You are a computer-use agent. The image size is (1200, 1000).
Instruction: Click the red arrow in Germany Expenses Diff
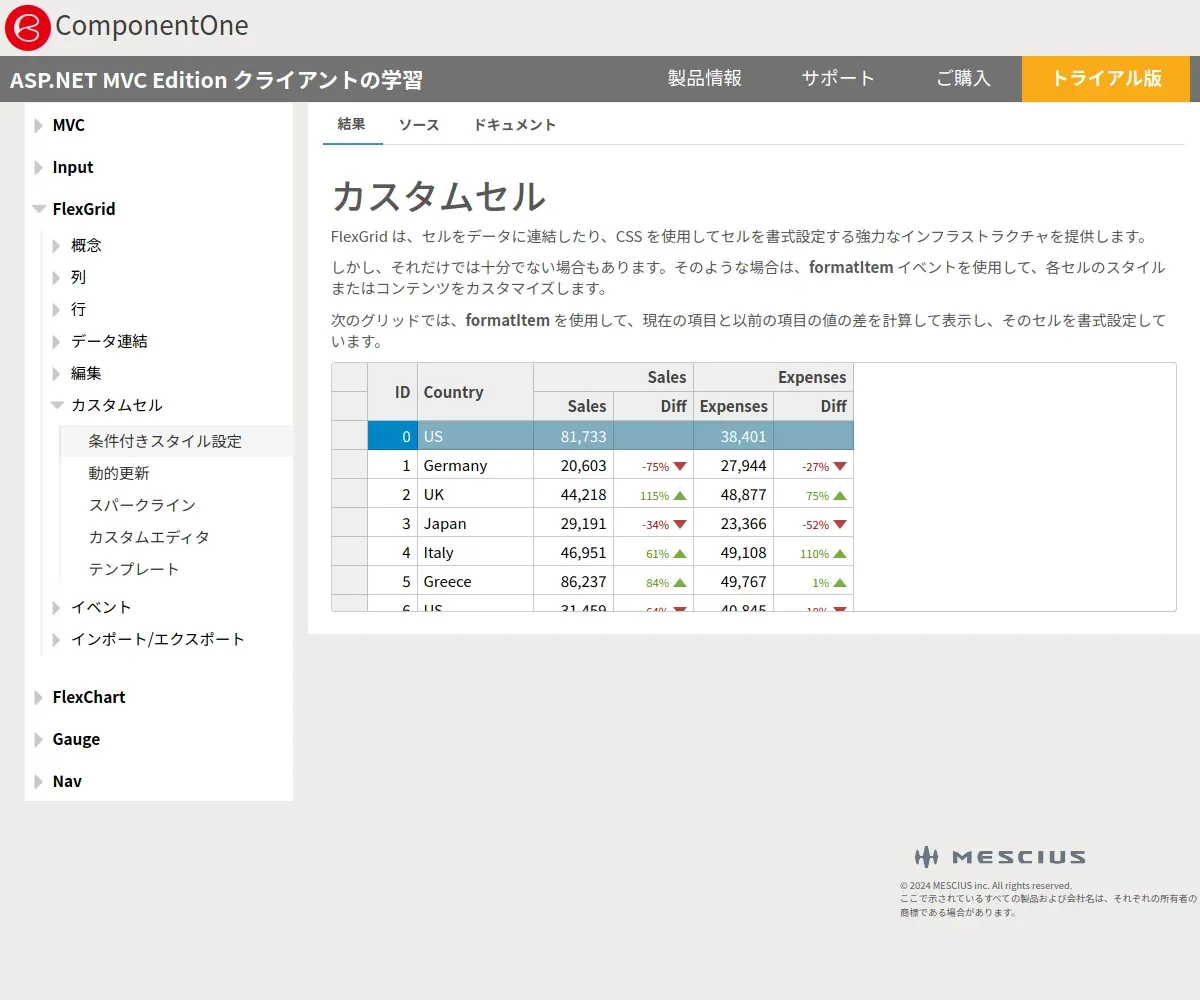point(840,466)
